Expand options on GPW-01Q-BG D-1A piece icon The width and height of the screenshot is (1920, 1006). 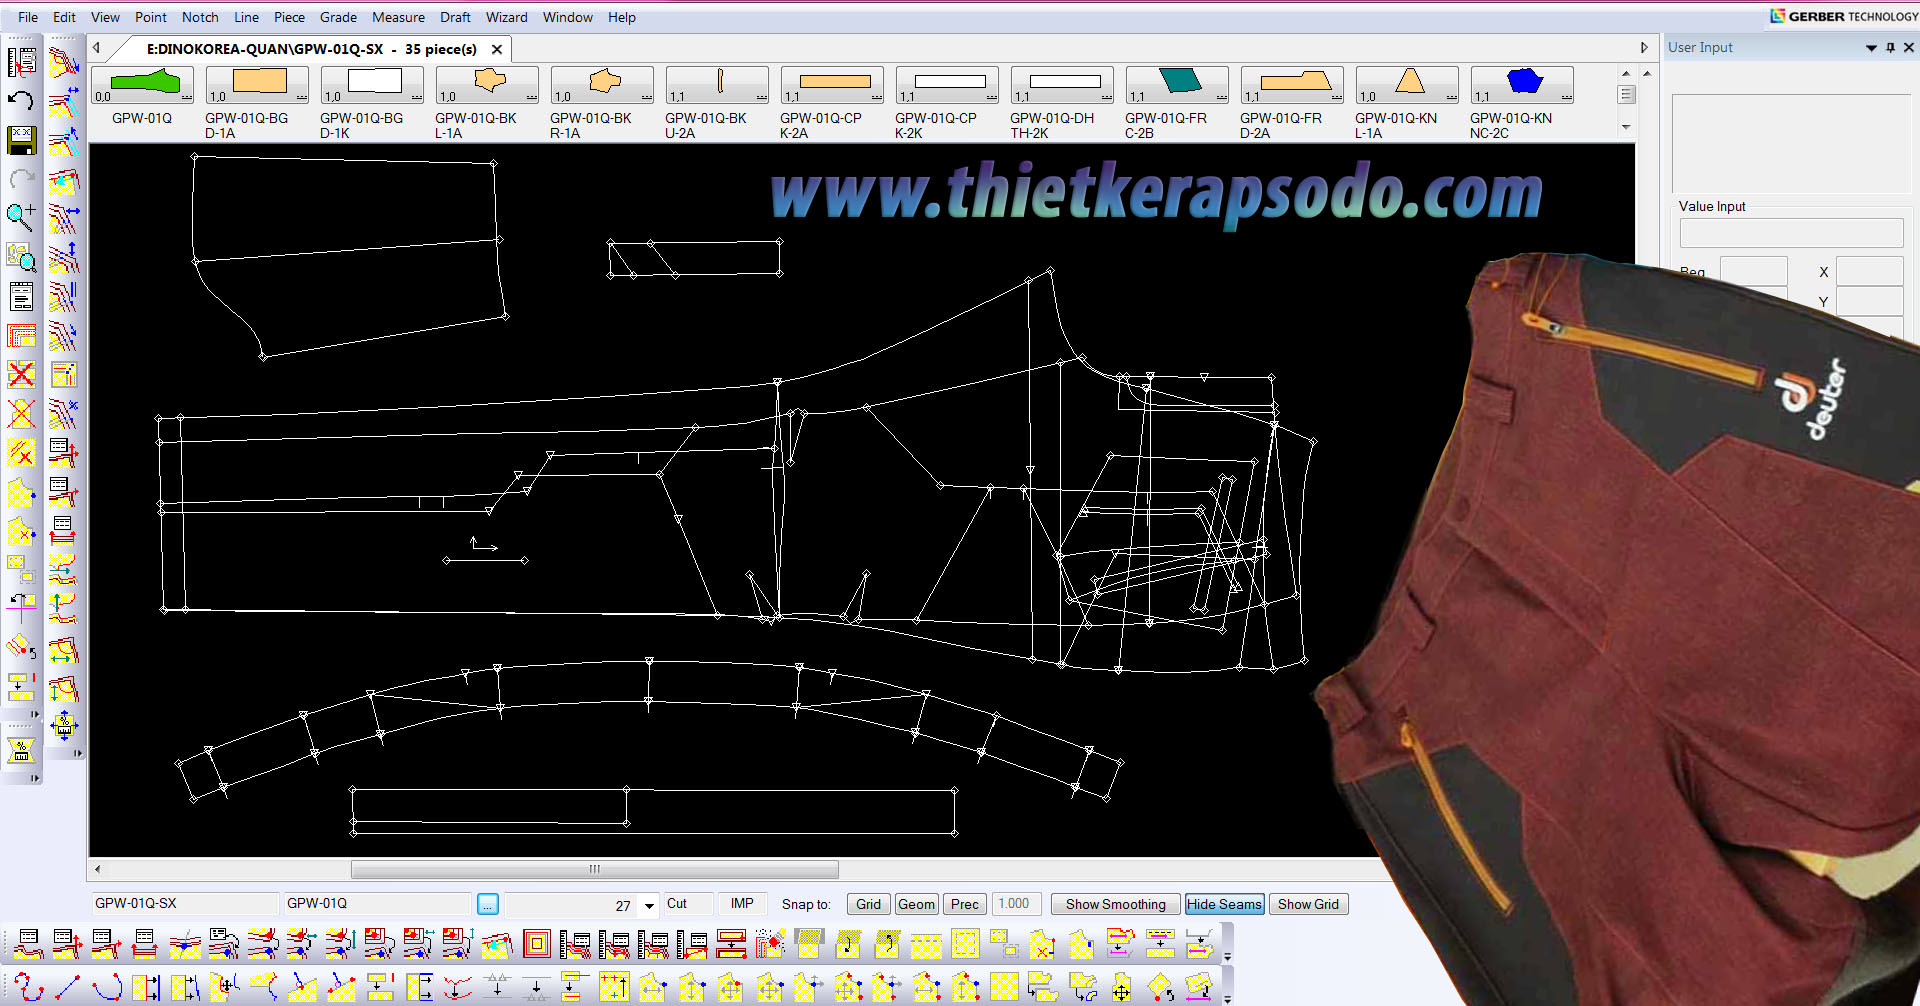point(301,97)
